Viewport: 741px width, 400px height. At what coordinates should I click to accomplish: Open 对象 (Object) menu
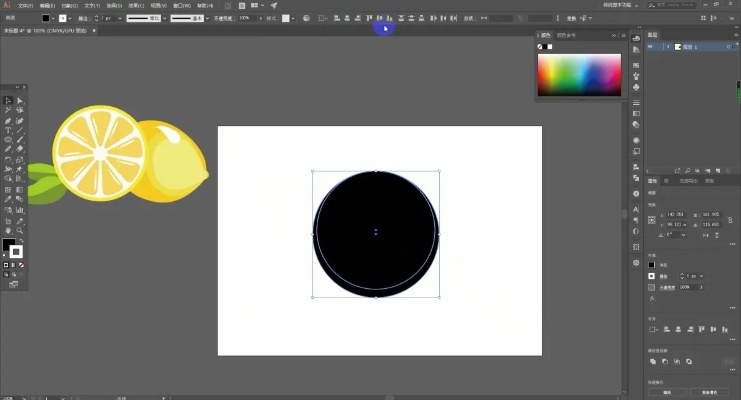[69, 6]
